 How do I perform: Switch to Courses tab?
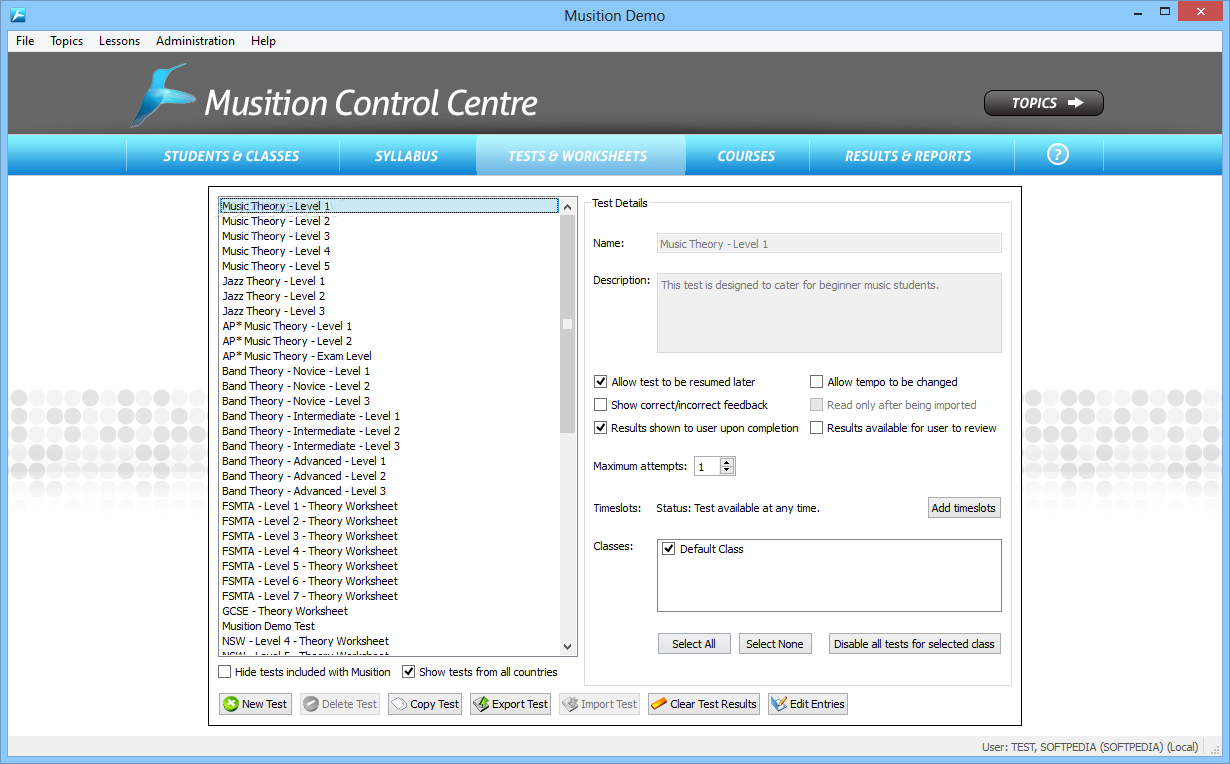746,156
